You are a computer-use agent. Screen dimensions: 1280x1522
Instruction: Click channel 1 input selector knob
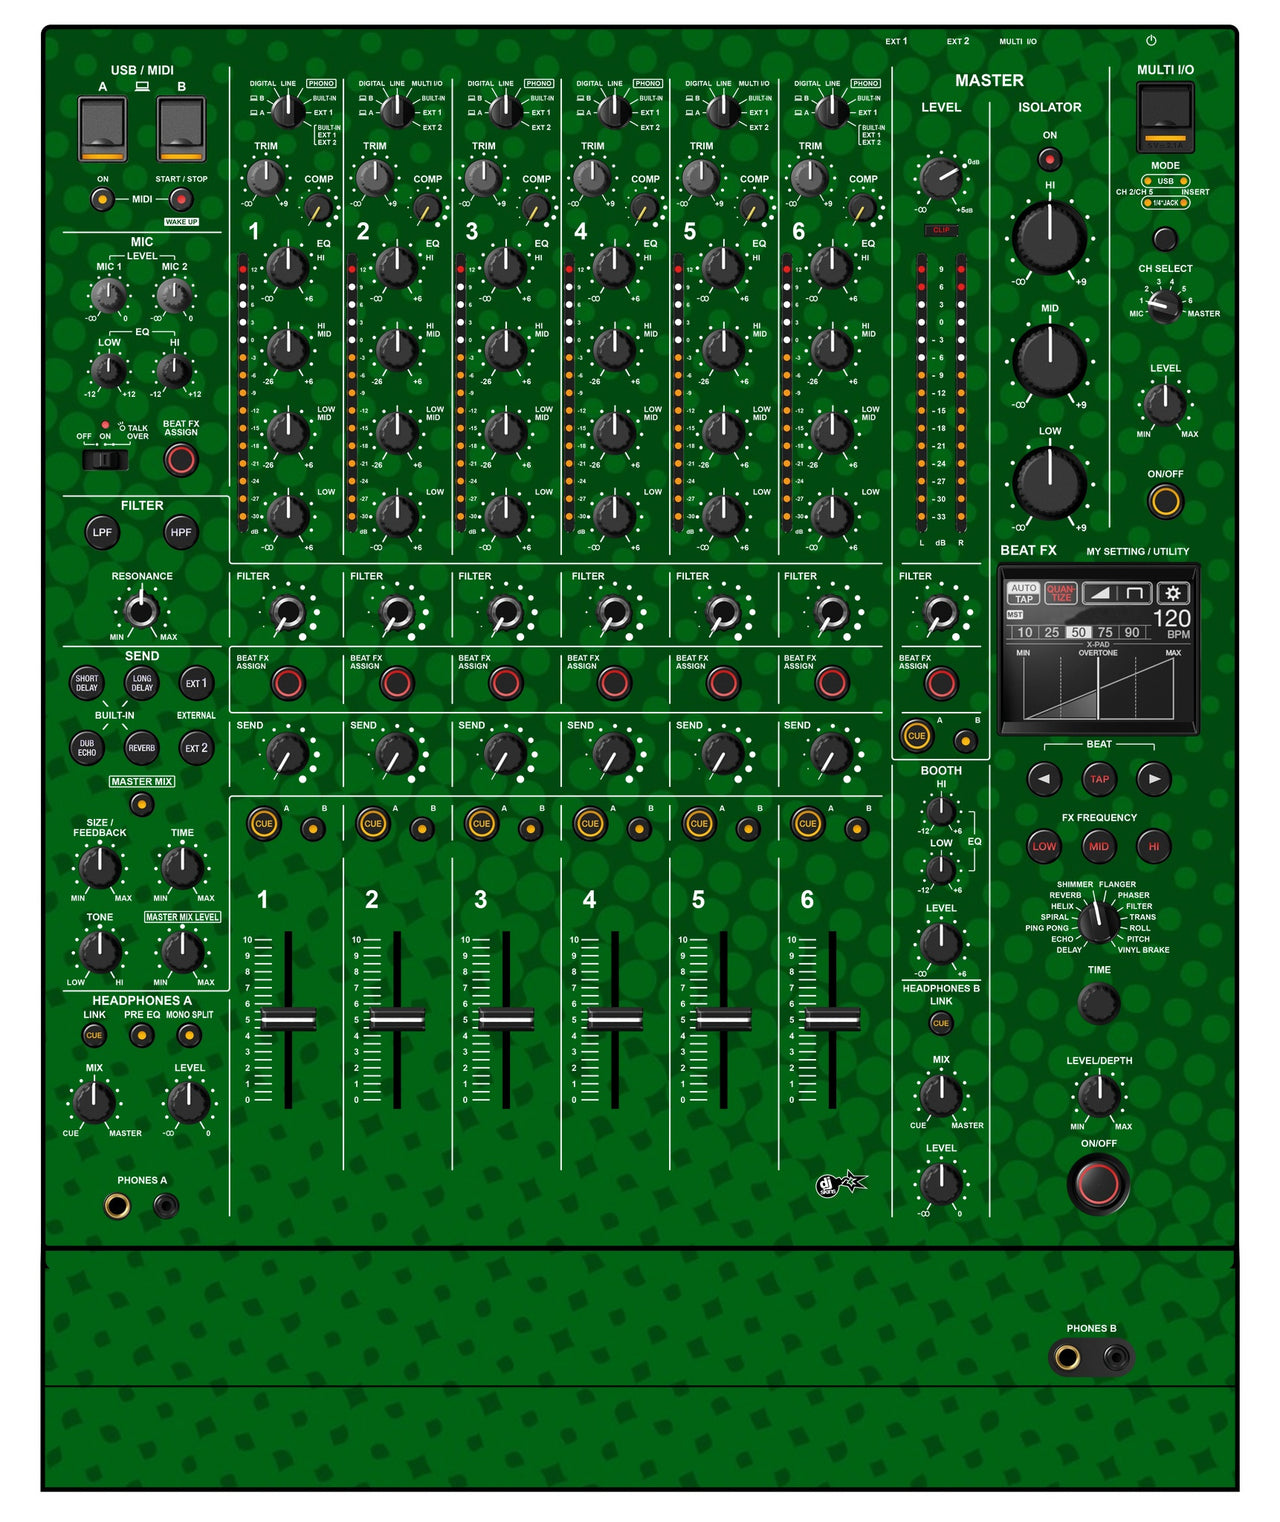tap(288, 110)
